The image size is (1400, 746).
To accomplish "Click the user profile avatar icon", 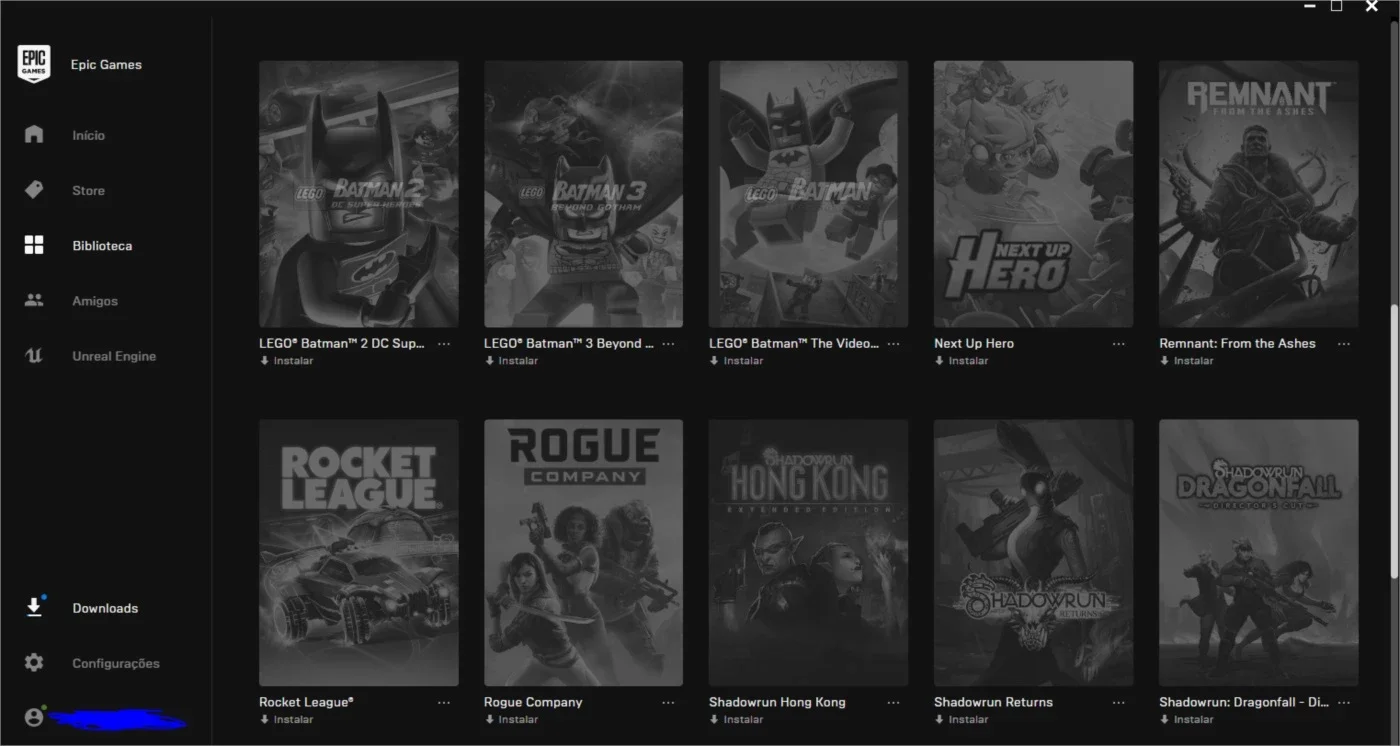I will click(x=34, y=717).
